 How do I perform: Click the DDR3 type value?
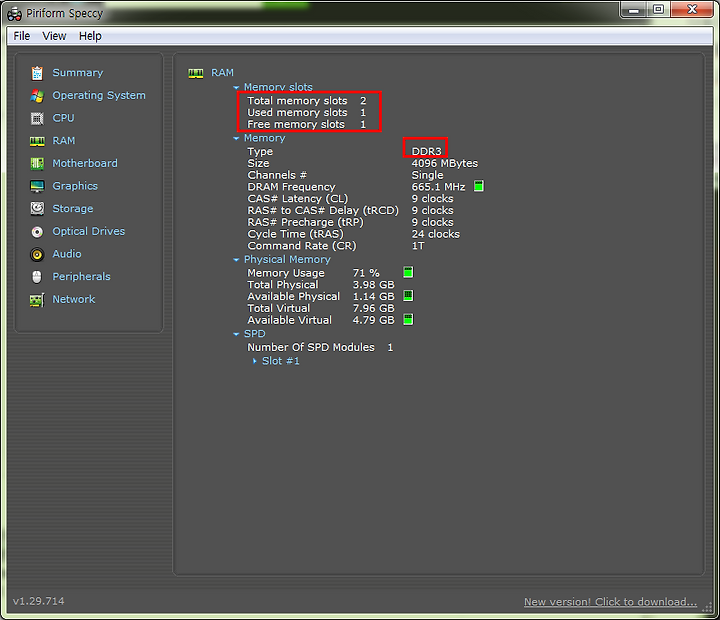[x=426, y=152]
